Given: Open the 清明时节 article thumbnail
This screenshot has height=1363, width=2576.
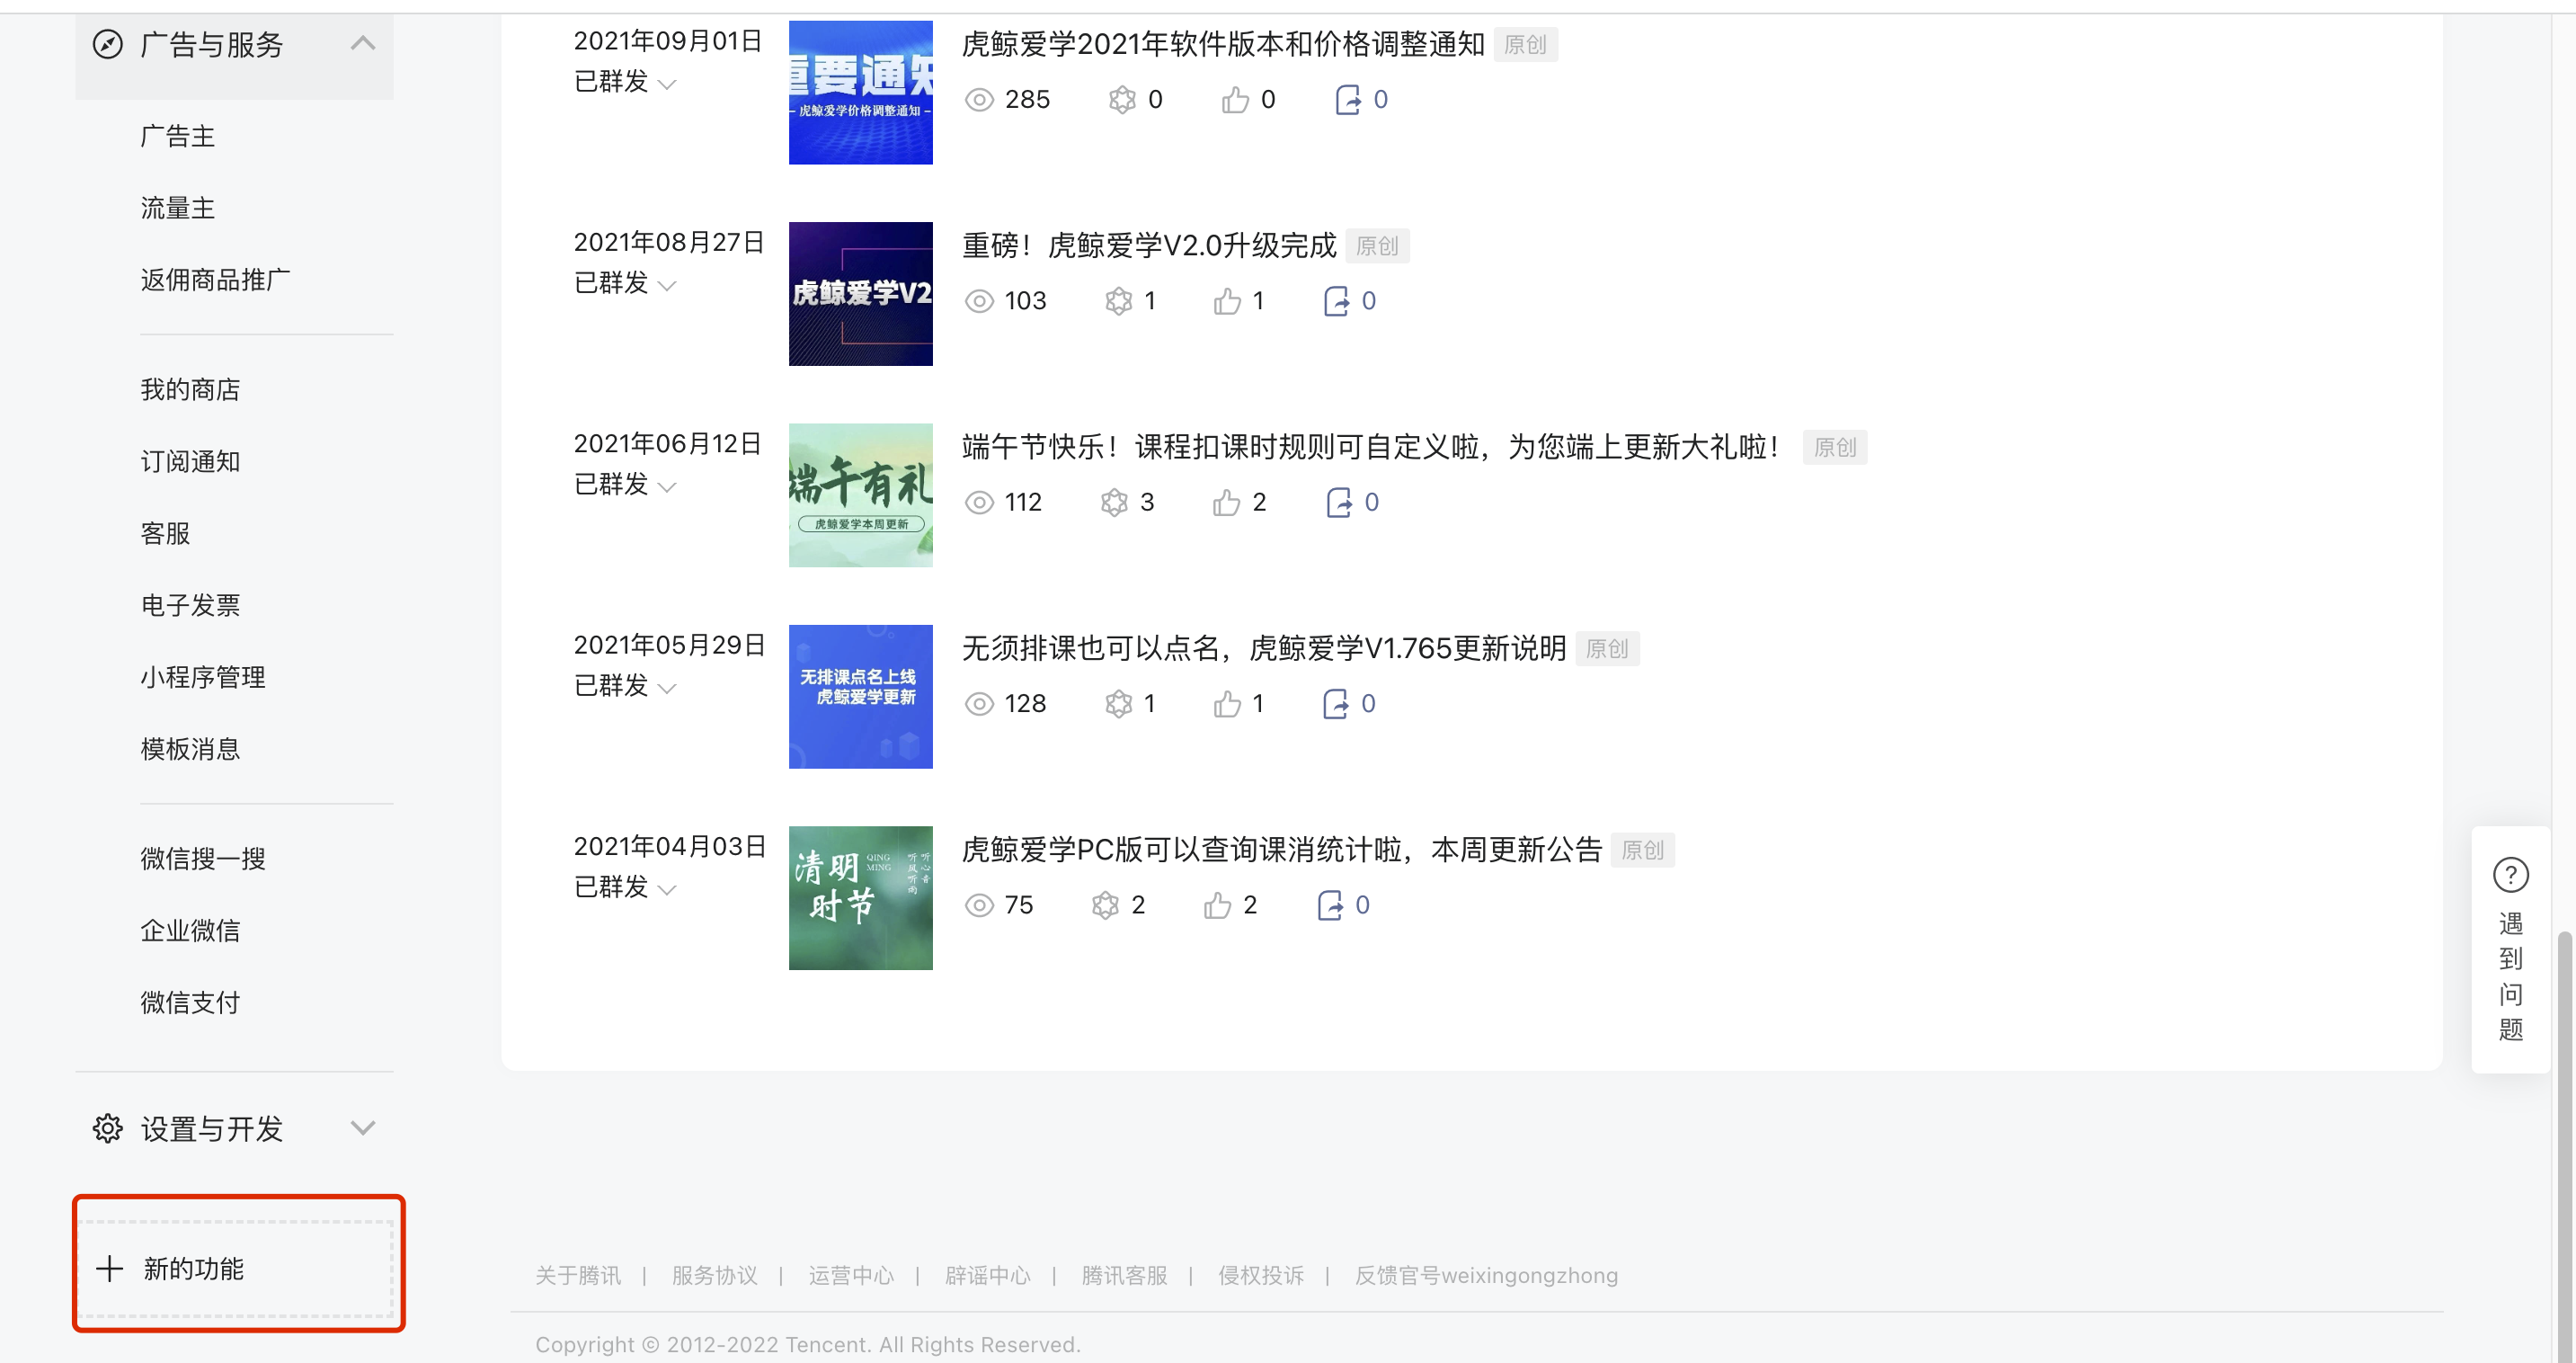Looking at the screenshot, I should click(861, 898).
